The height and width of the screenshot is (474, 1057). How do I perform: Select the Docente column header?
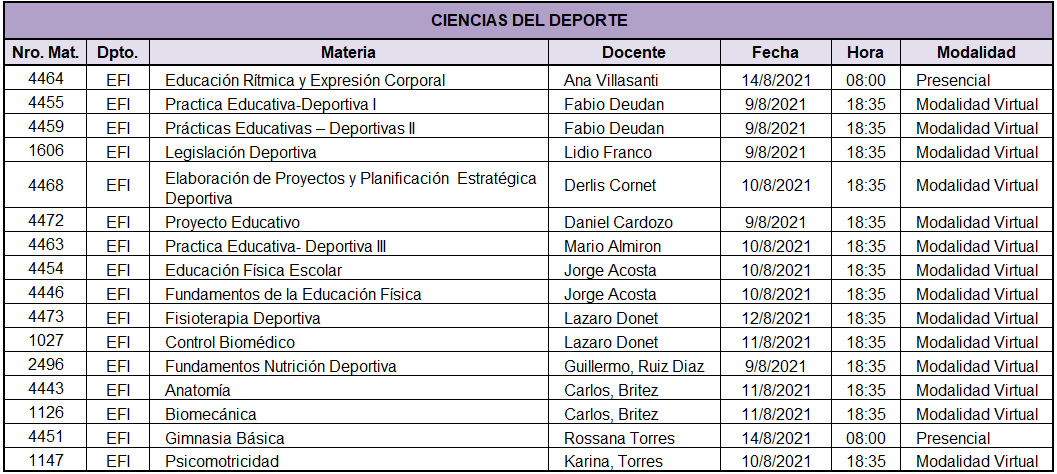634,53
